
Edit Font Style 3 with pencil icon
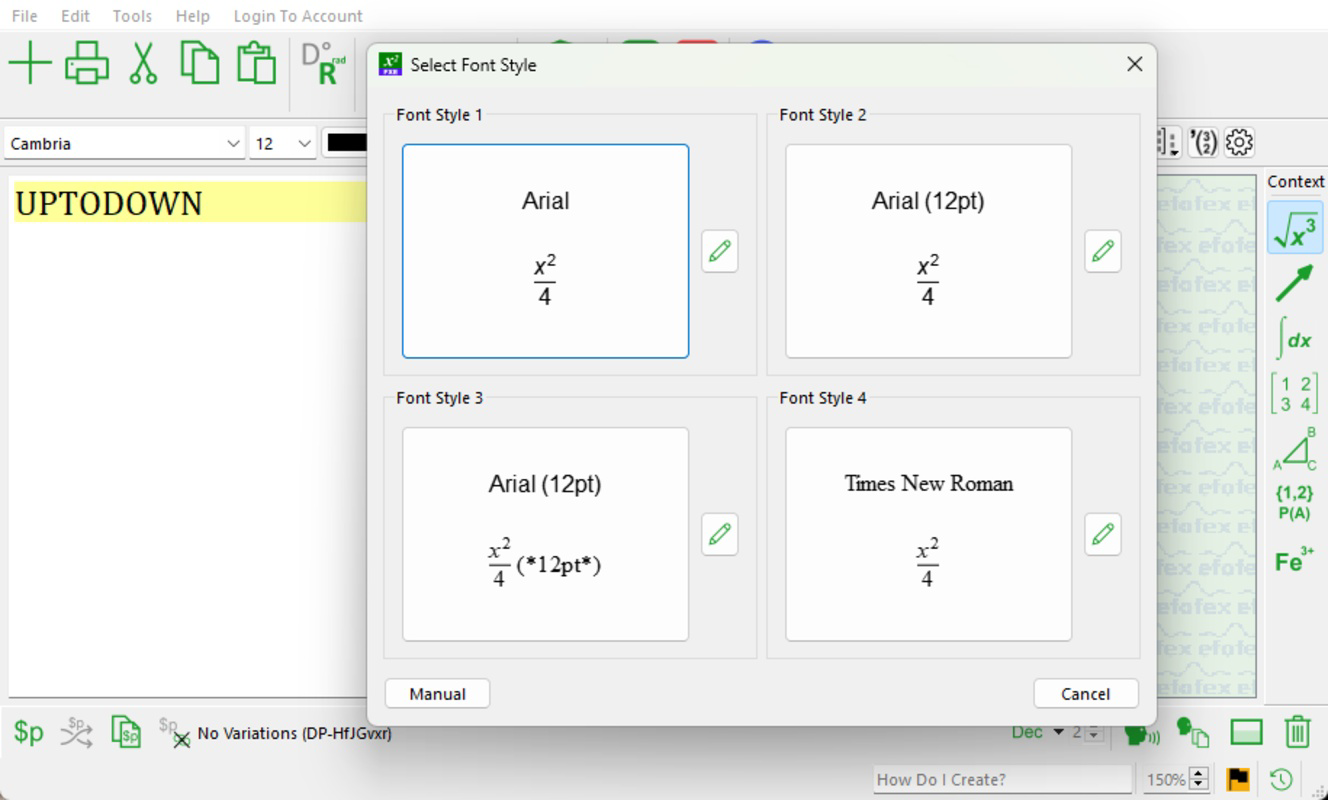point(720,535)
